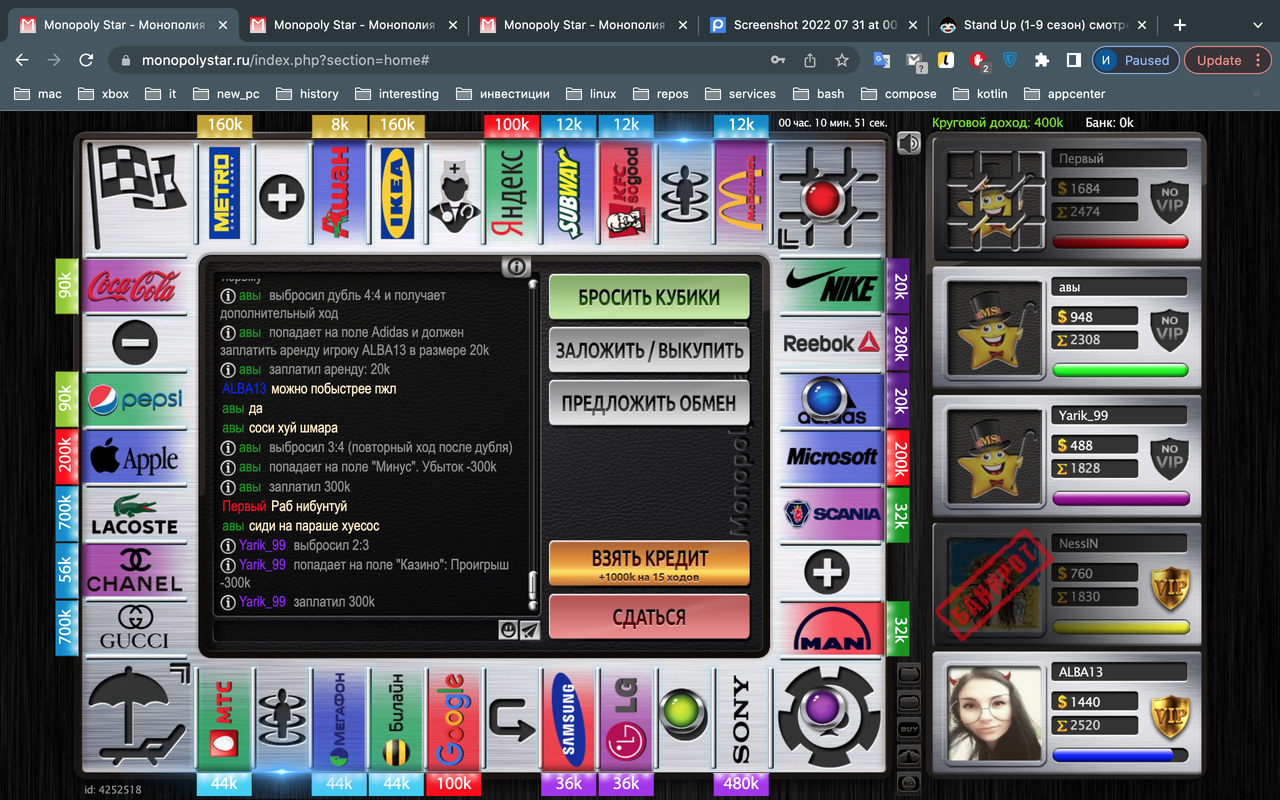
Task: Mute the game sound speaker icon
Action: [x=908, y=144]
